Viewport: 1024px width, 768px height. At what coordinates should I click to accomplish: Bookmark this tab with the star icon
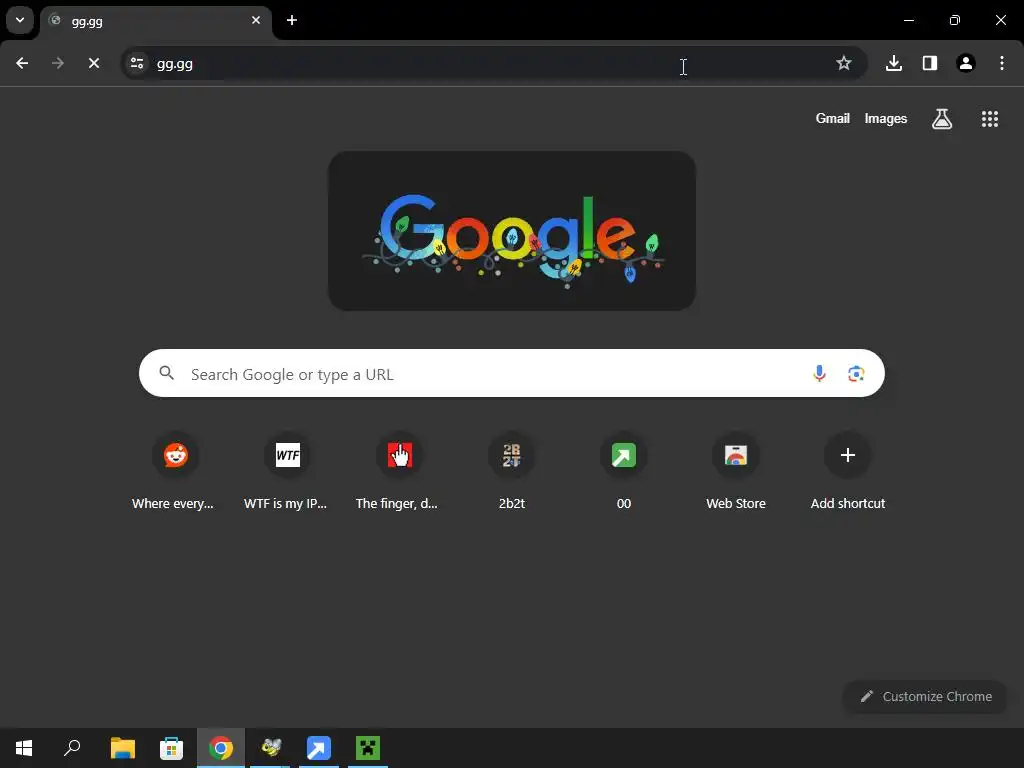[x=844, y=63]
